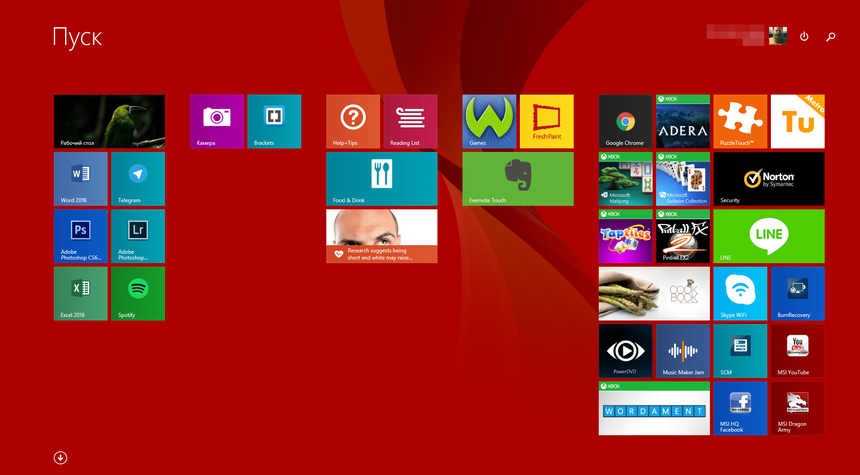Launch the Fresh Paint tile
This screenshot has height=475, width=860.
[546, 121]
